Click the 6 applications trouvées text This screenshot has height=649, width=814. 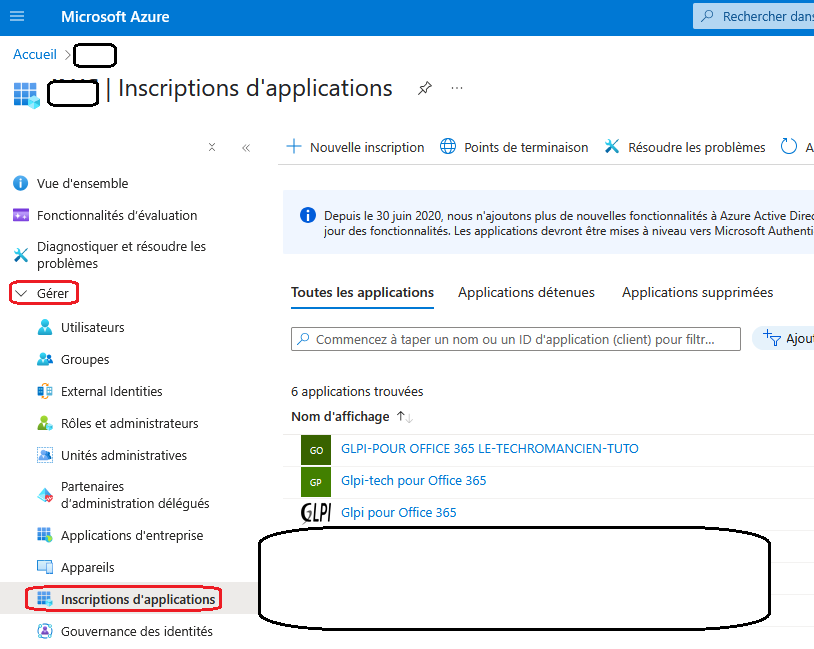tap(357, 391)
